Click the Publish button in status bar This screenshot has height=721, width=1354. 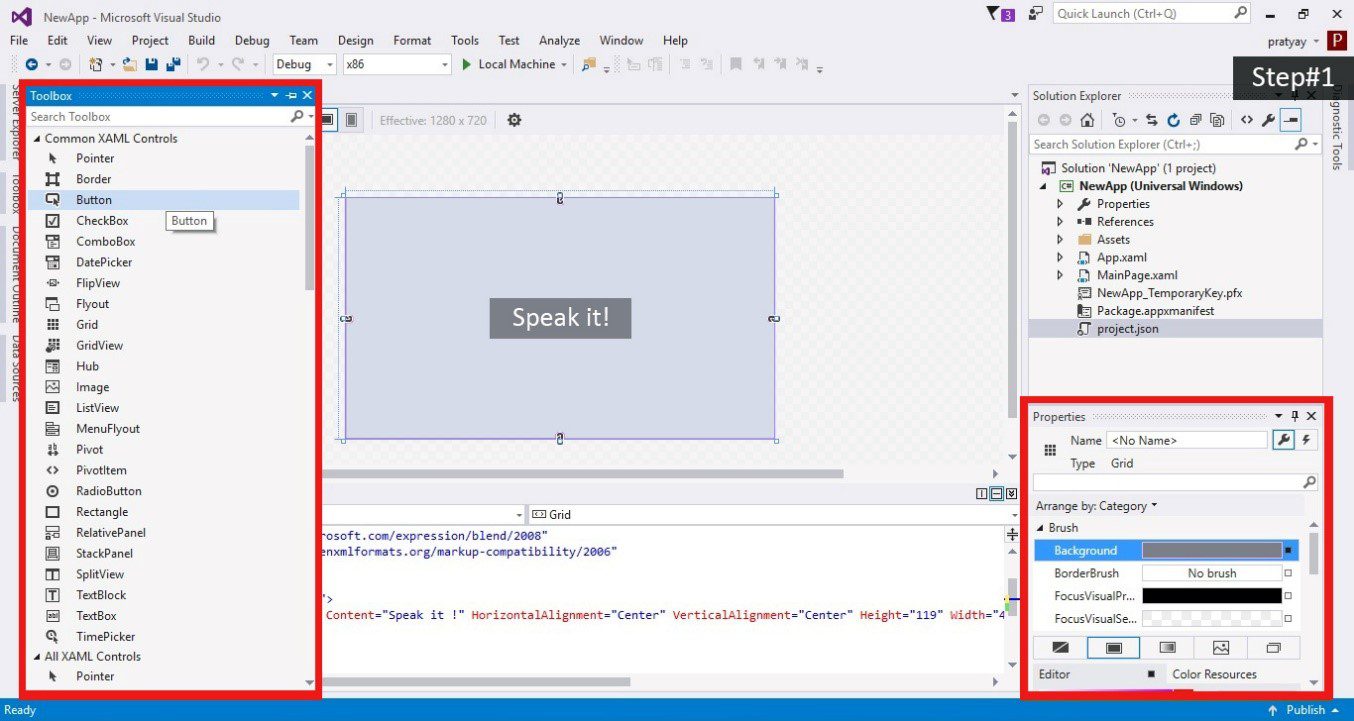pos(1304,710)
